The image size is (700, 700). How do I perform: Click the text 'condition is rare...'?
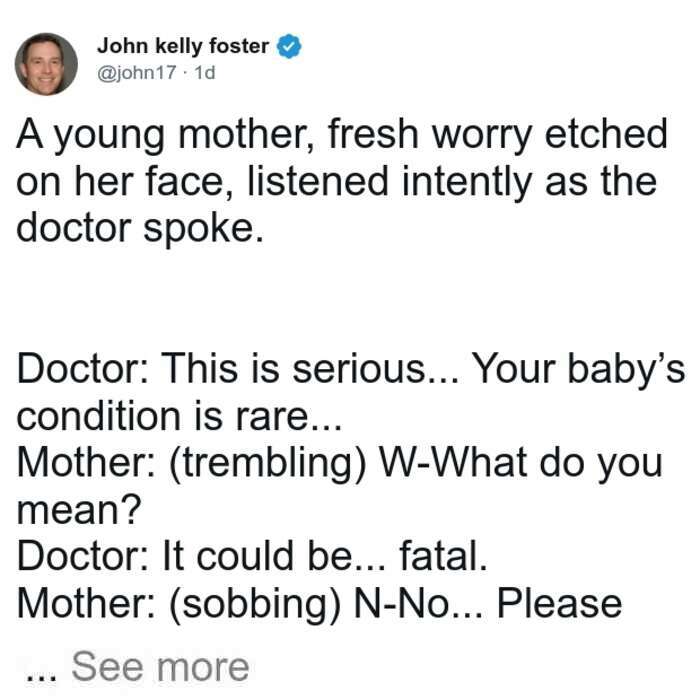coord(179,416)
